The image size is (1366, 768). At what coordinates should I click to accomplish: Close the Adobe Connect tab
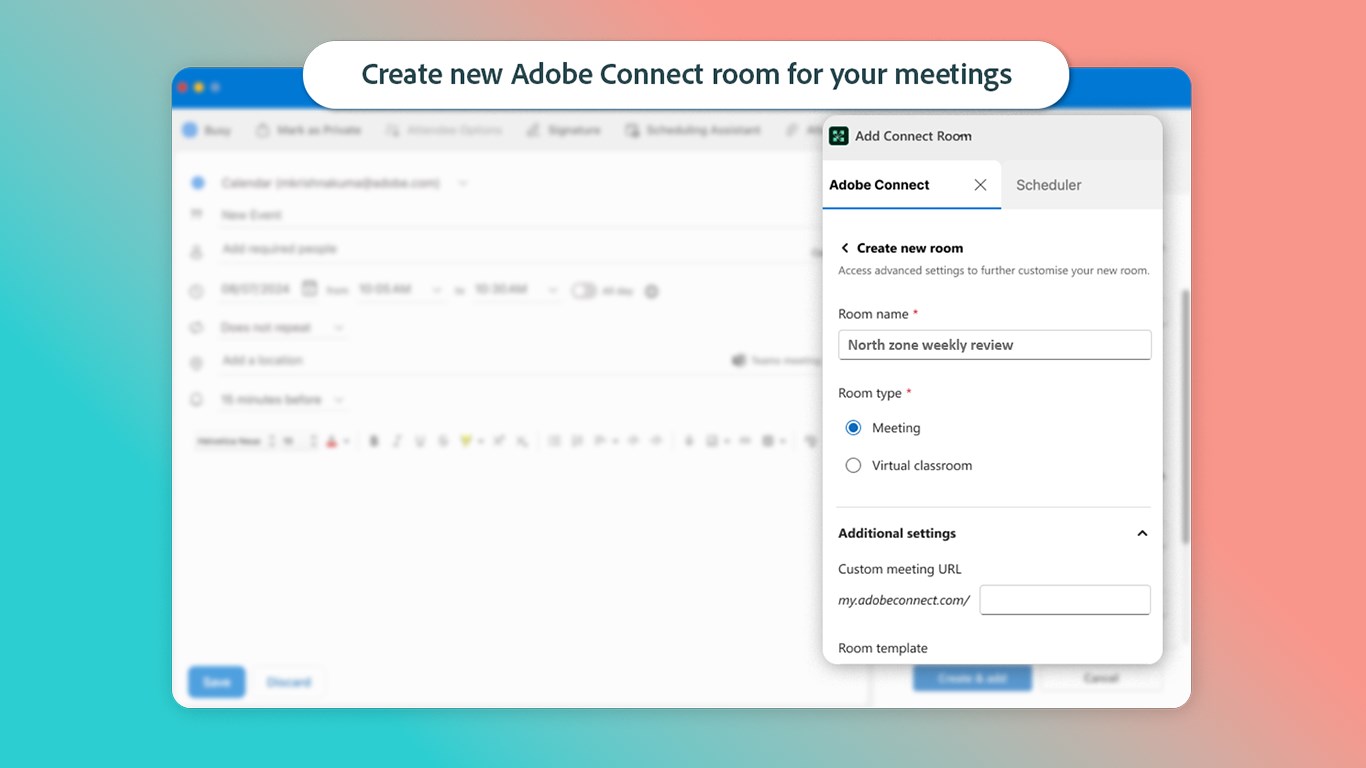[980, 185]
